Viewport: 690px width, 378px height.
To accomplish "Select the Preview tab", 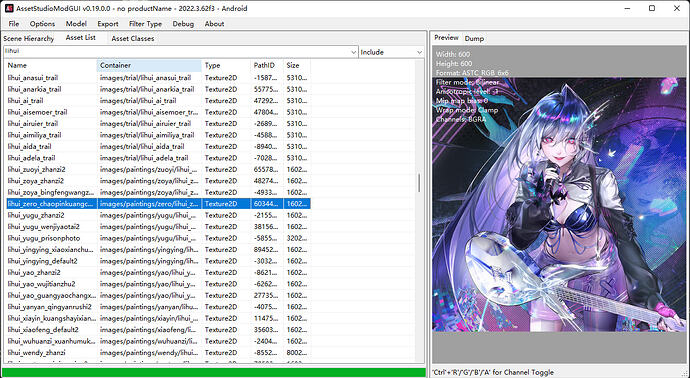I will pos(446,38).
